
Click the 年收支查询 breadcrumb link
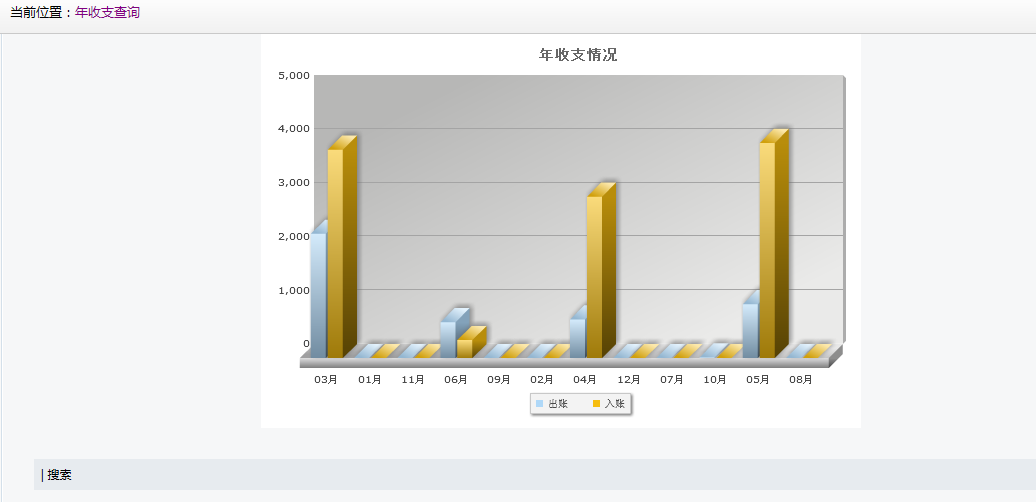point(108,13)
